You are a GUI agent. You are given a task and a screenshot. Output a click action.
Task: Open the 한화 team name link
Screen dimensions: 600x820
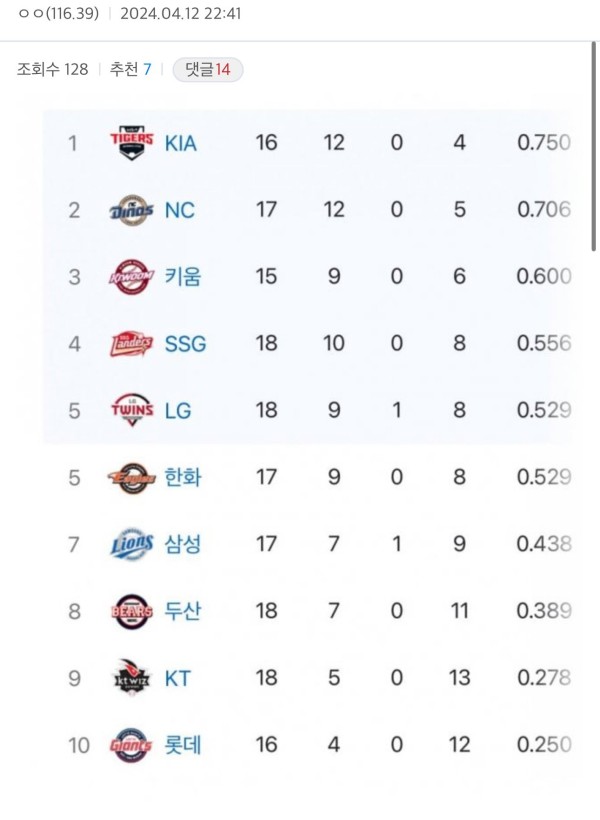click(x=183, y=477)
